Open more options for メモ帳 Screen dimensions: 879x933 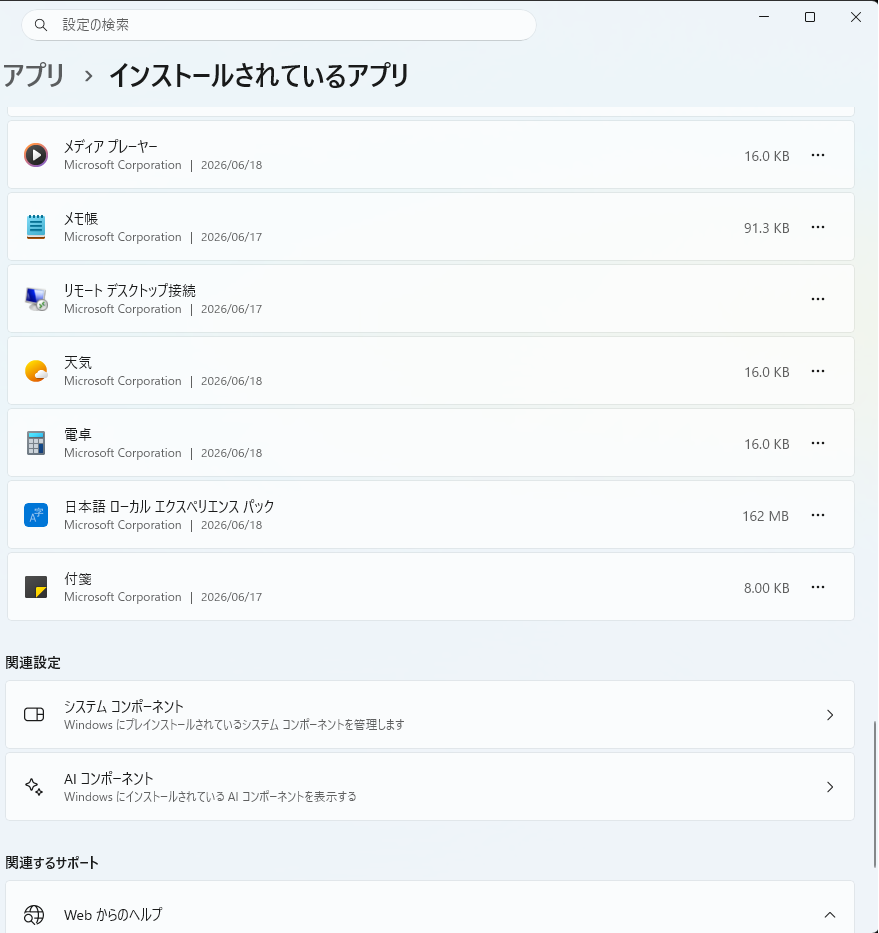pos(818,227)
